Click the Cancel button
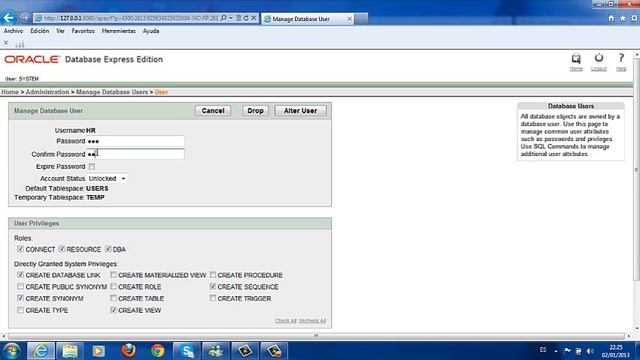Image resolution: width=640 pixels, height=360 pixels. pos(213,111)
